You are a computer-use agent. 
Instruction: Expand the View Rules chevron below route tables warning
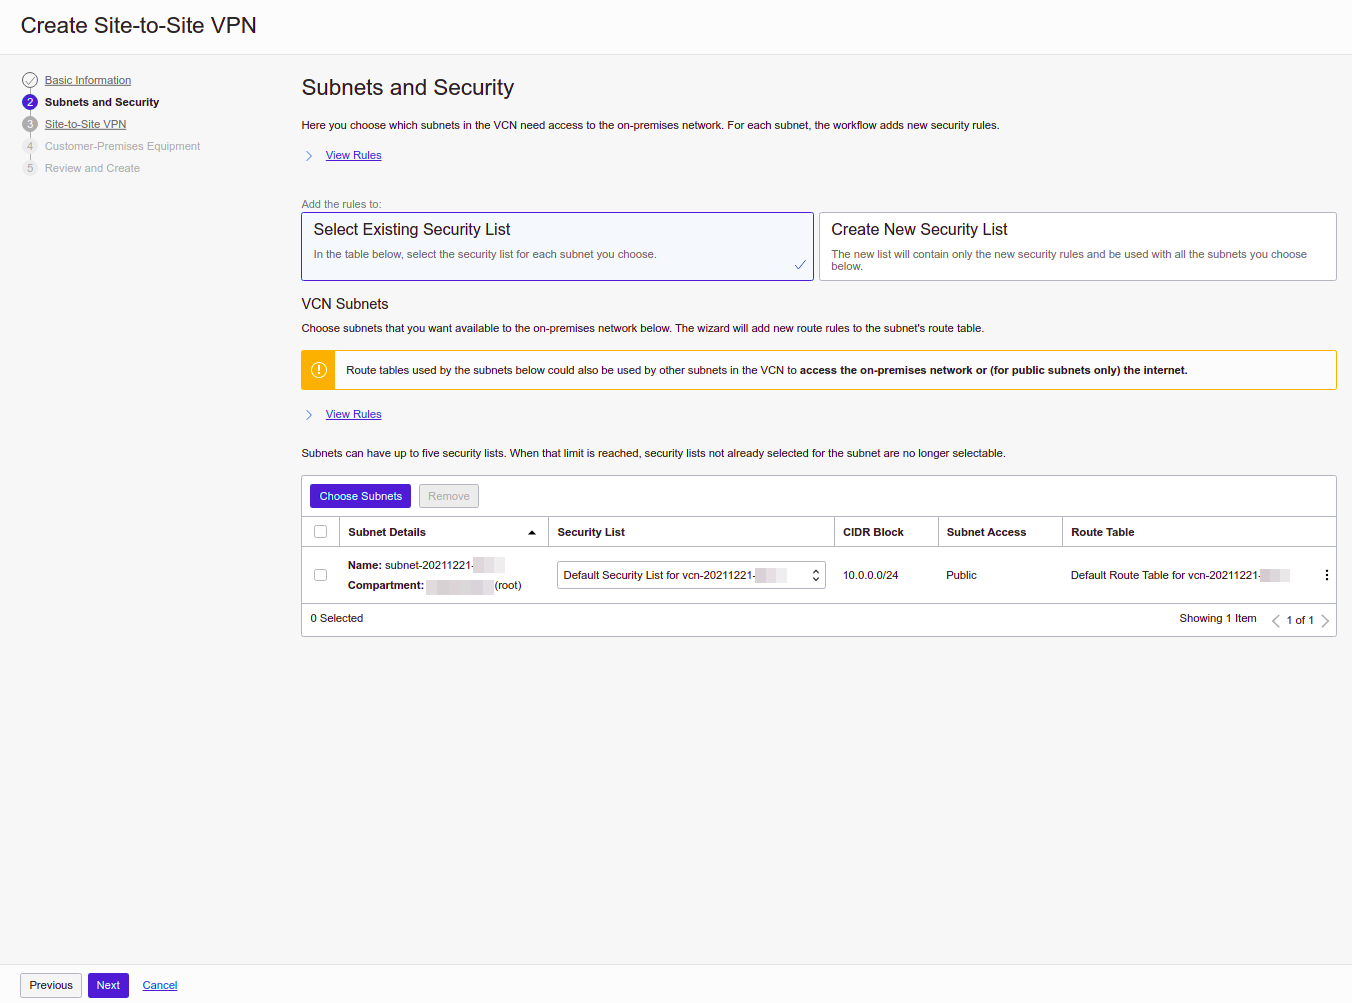click(x=309, y=415)
